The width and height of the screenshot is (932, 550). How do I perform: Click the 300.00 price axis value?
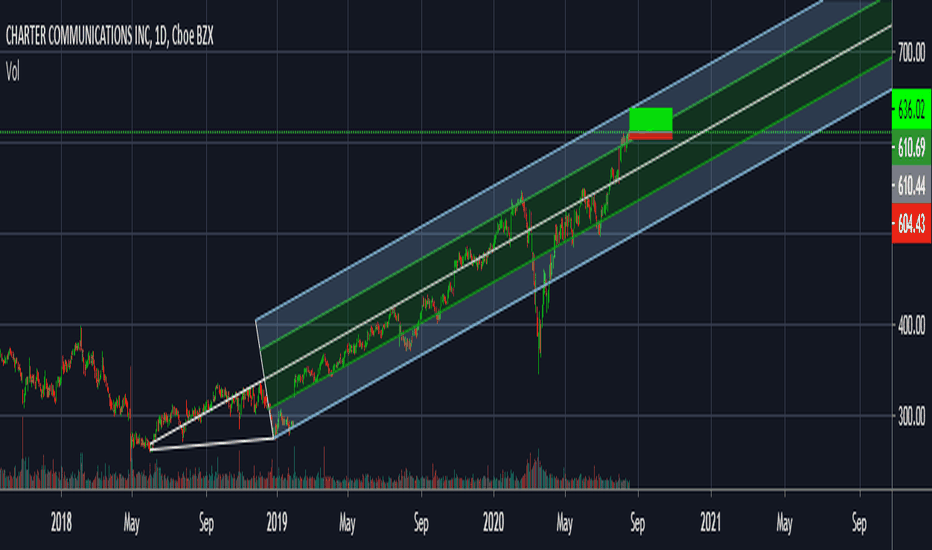tap(911, 416)
